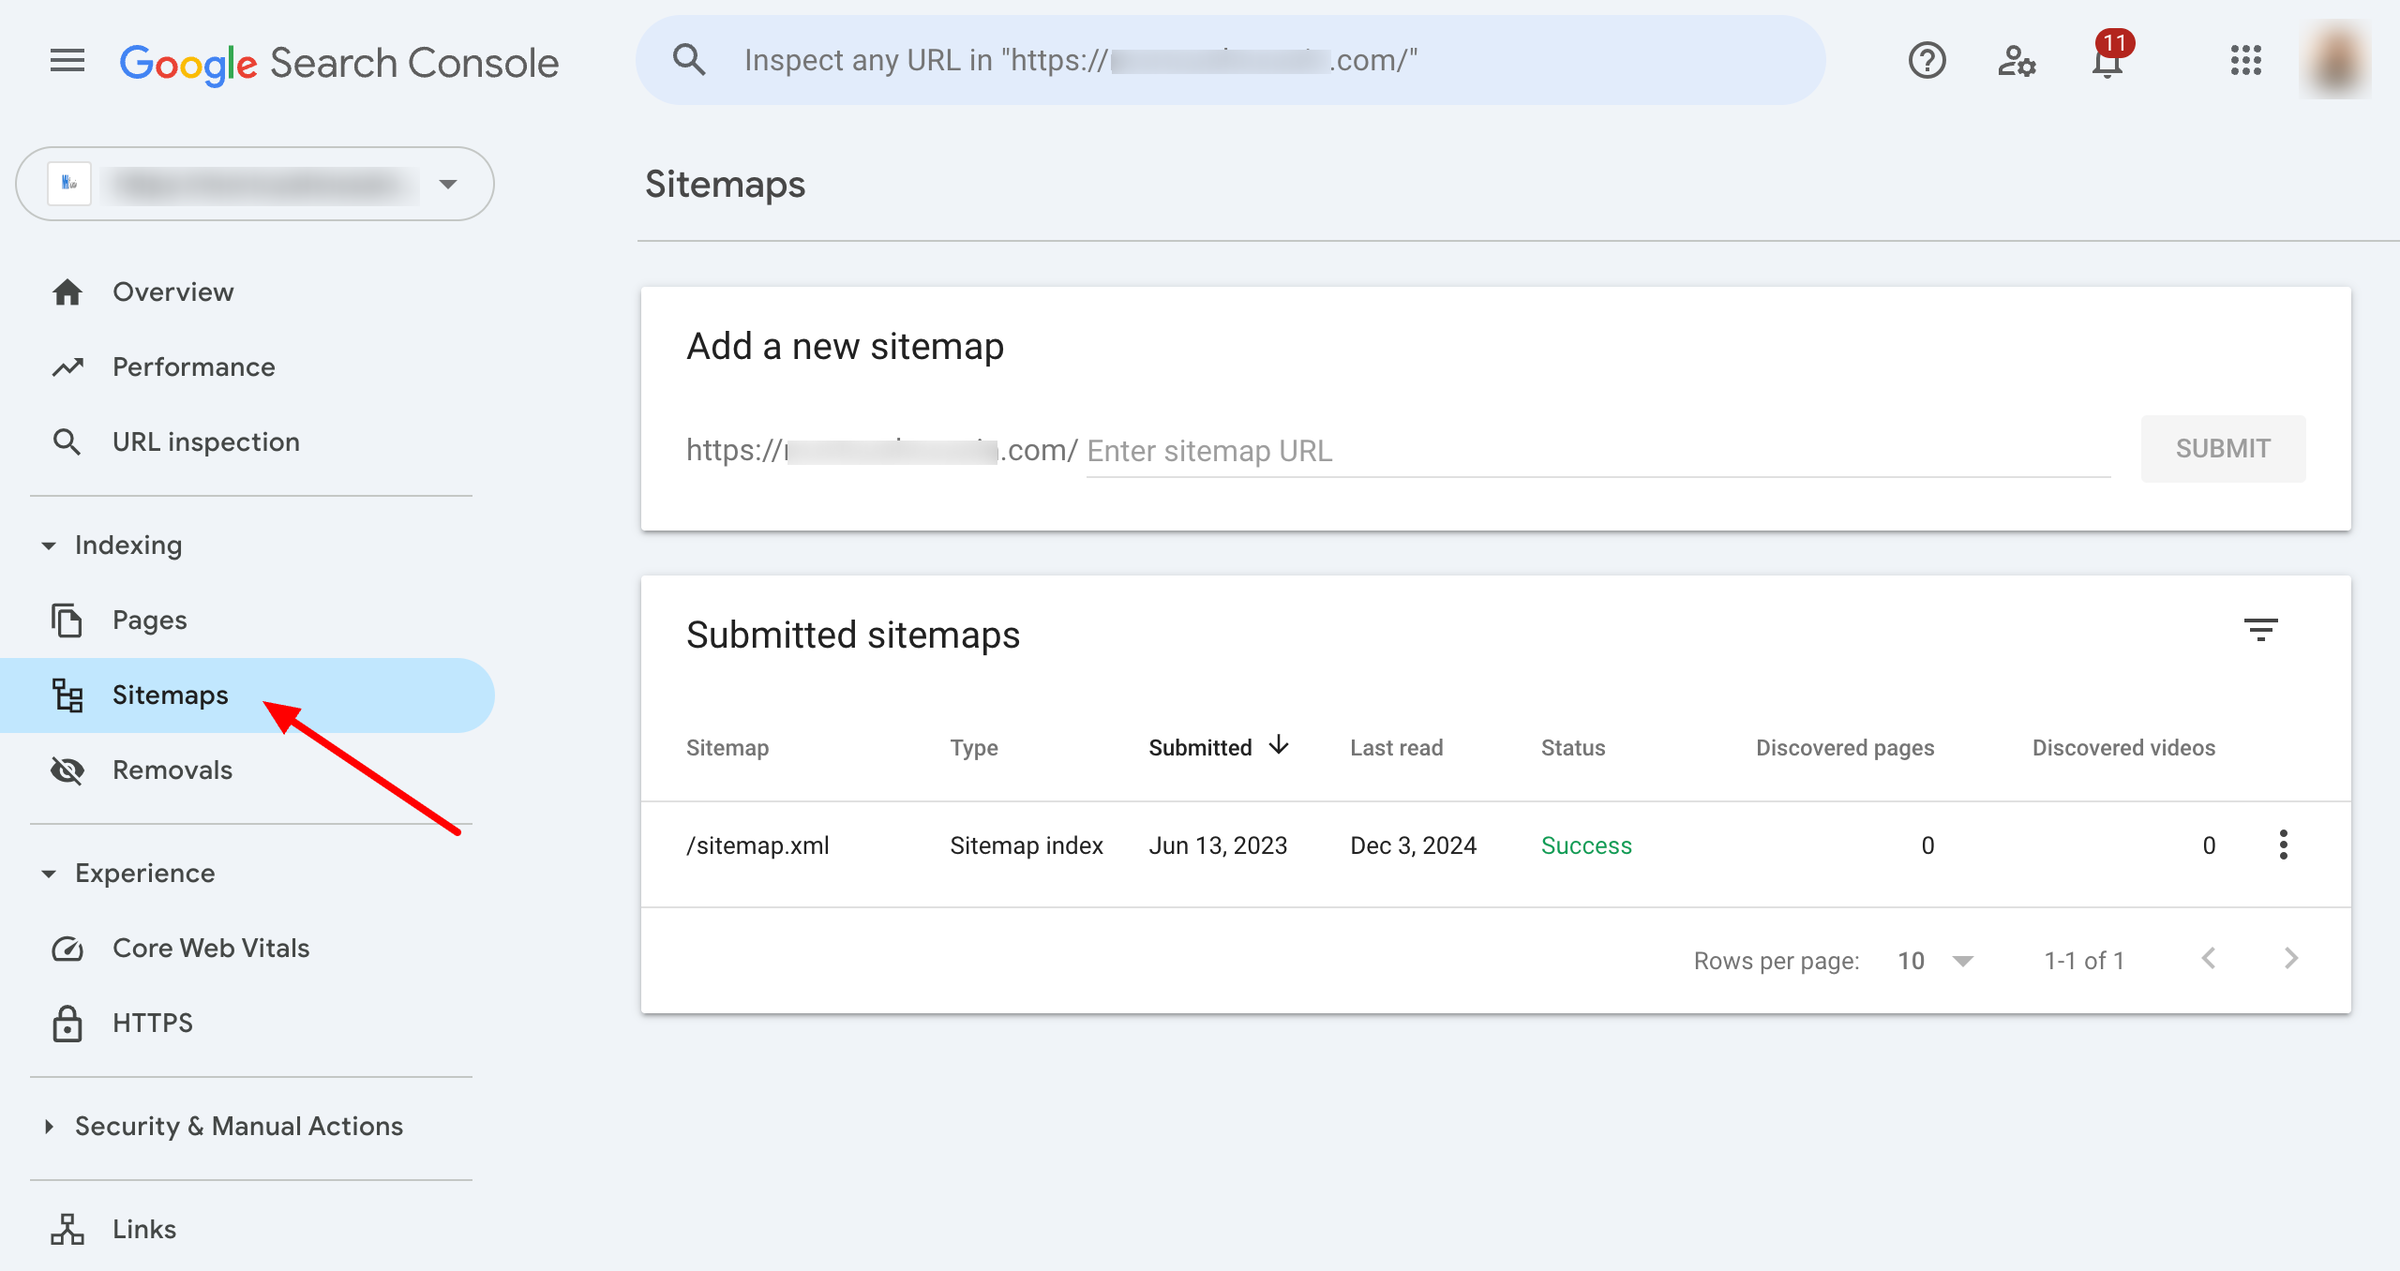Click the Pages documents icon

click(67, 620)
